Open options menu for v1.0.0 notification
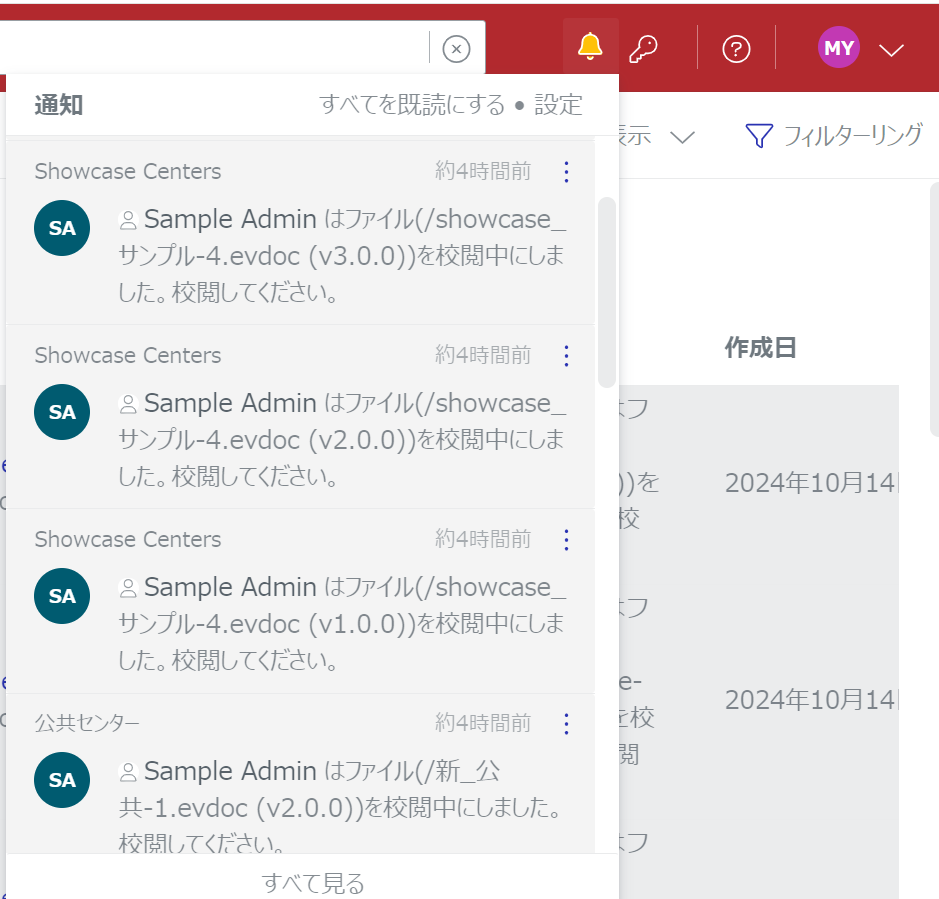 (x=566, y=540)
